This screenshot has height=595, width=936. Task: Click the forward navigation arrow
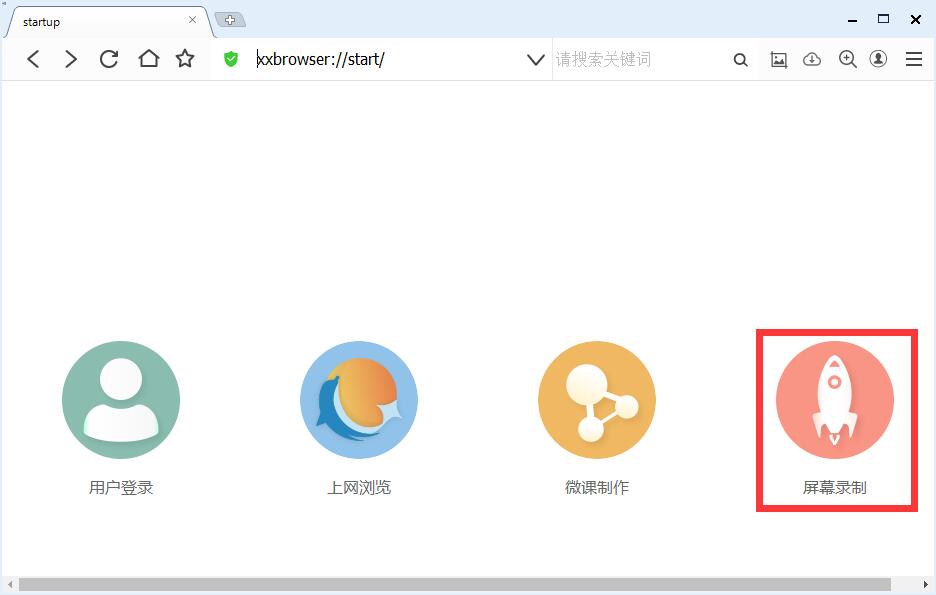(x=70, y=60)
